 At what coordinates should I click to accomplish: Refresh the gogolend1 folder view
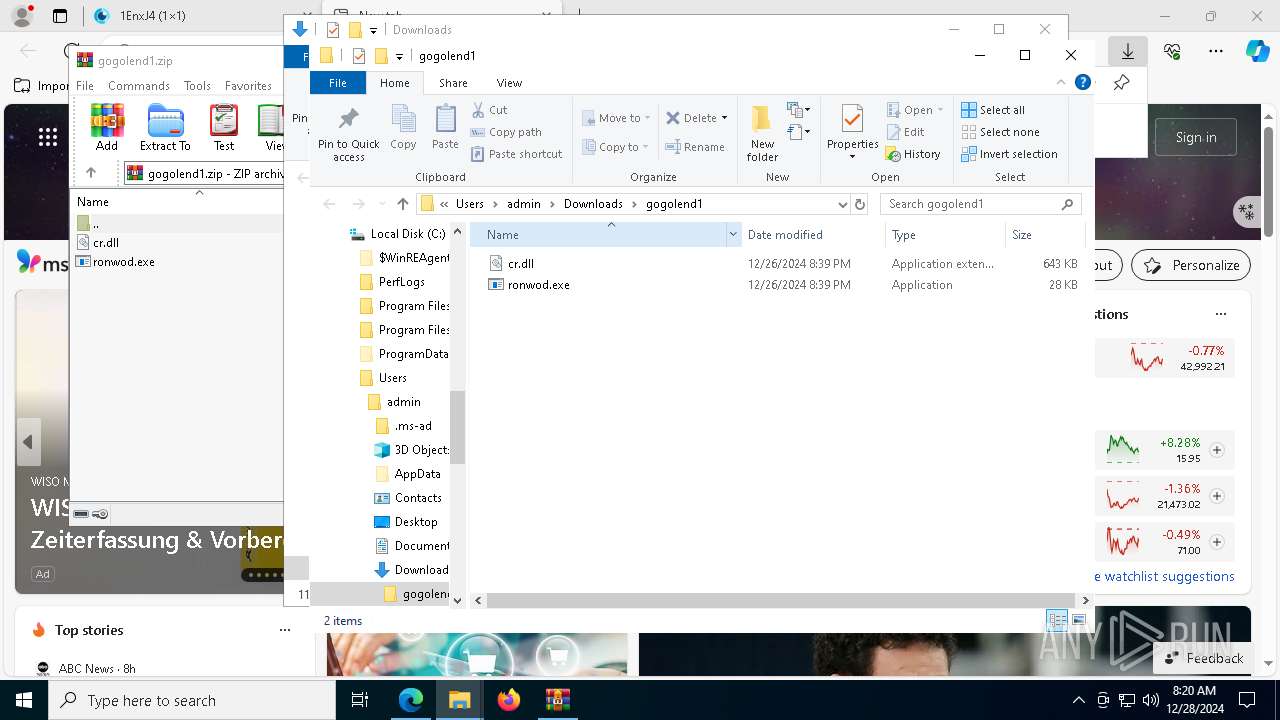tap(860, 204)
